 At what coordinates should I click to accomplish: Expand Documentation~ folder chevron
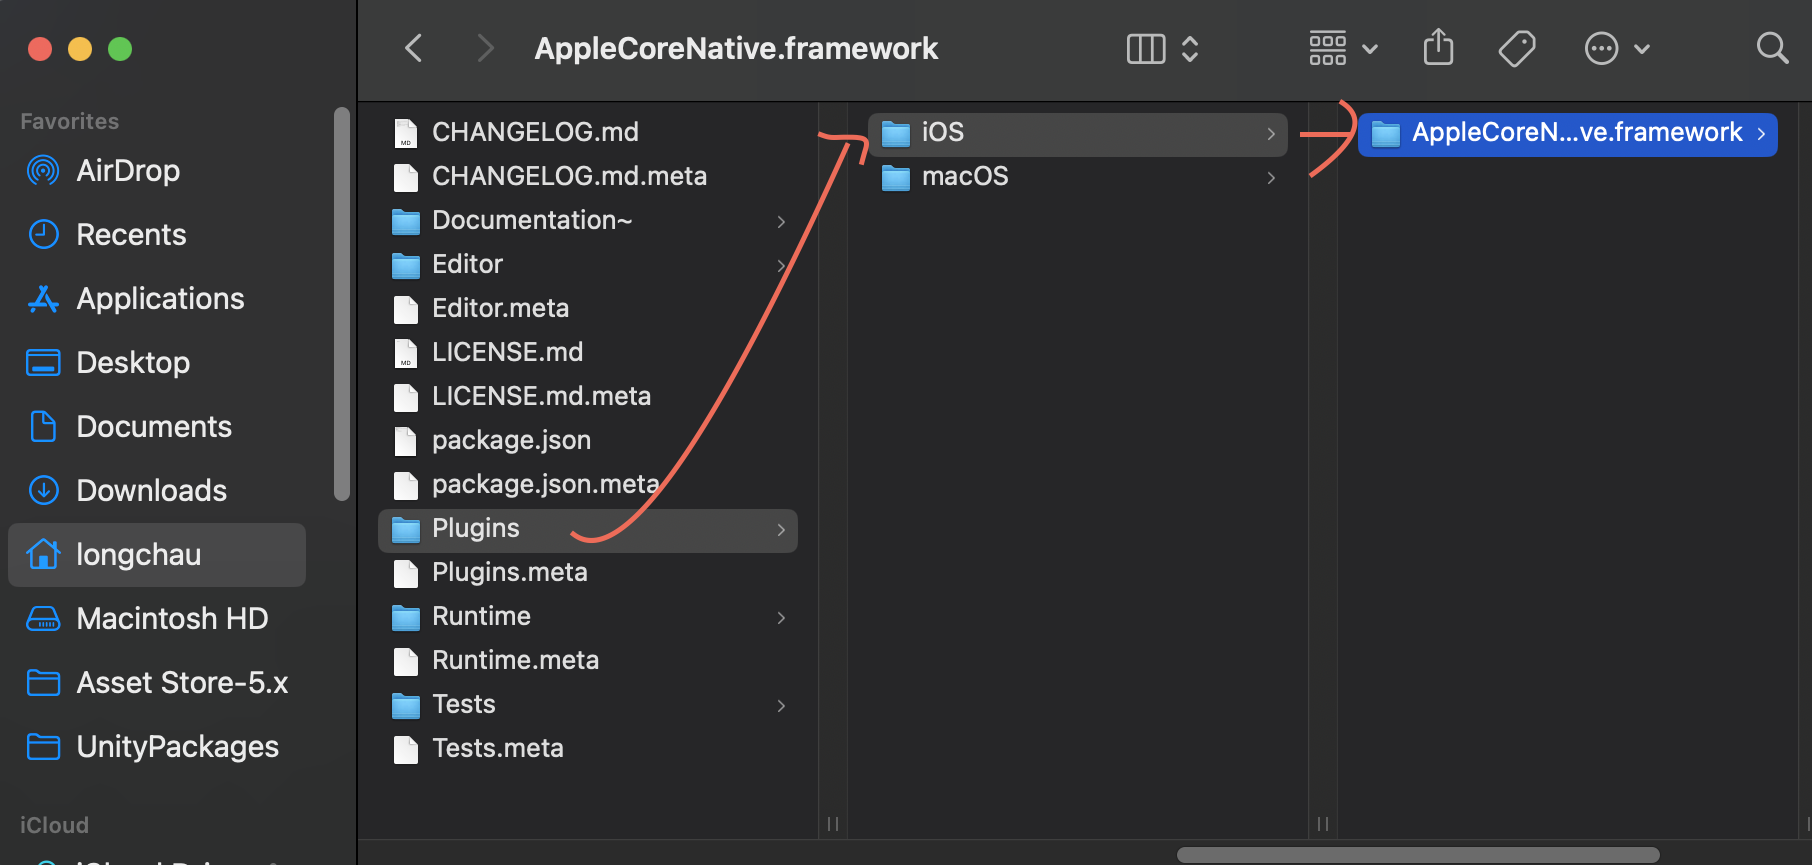tap(781, 221)
